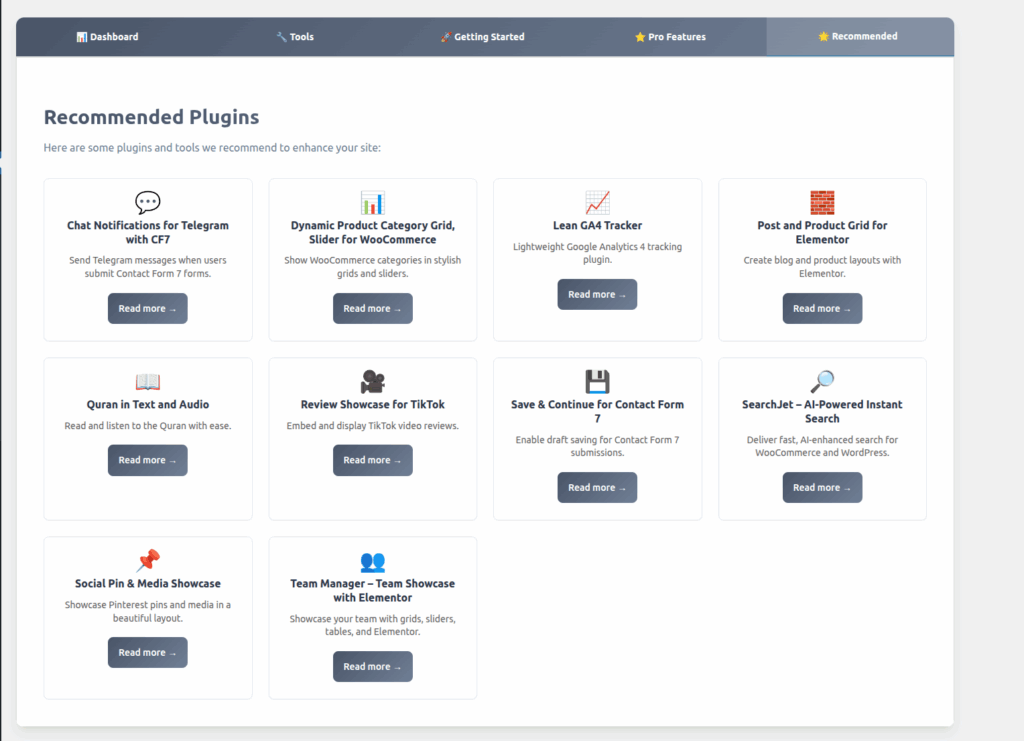Click the pushpin icon for Social Pin showcase
The height and width of the screenshot is (741, 1024).
click(148, 561)
